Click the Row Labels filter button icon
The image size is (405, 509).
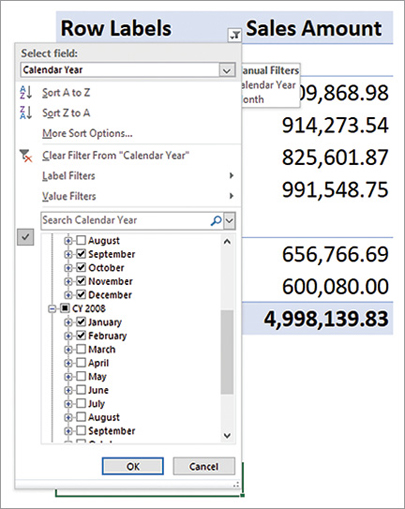coord(235,35)
